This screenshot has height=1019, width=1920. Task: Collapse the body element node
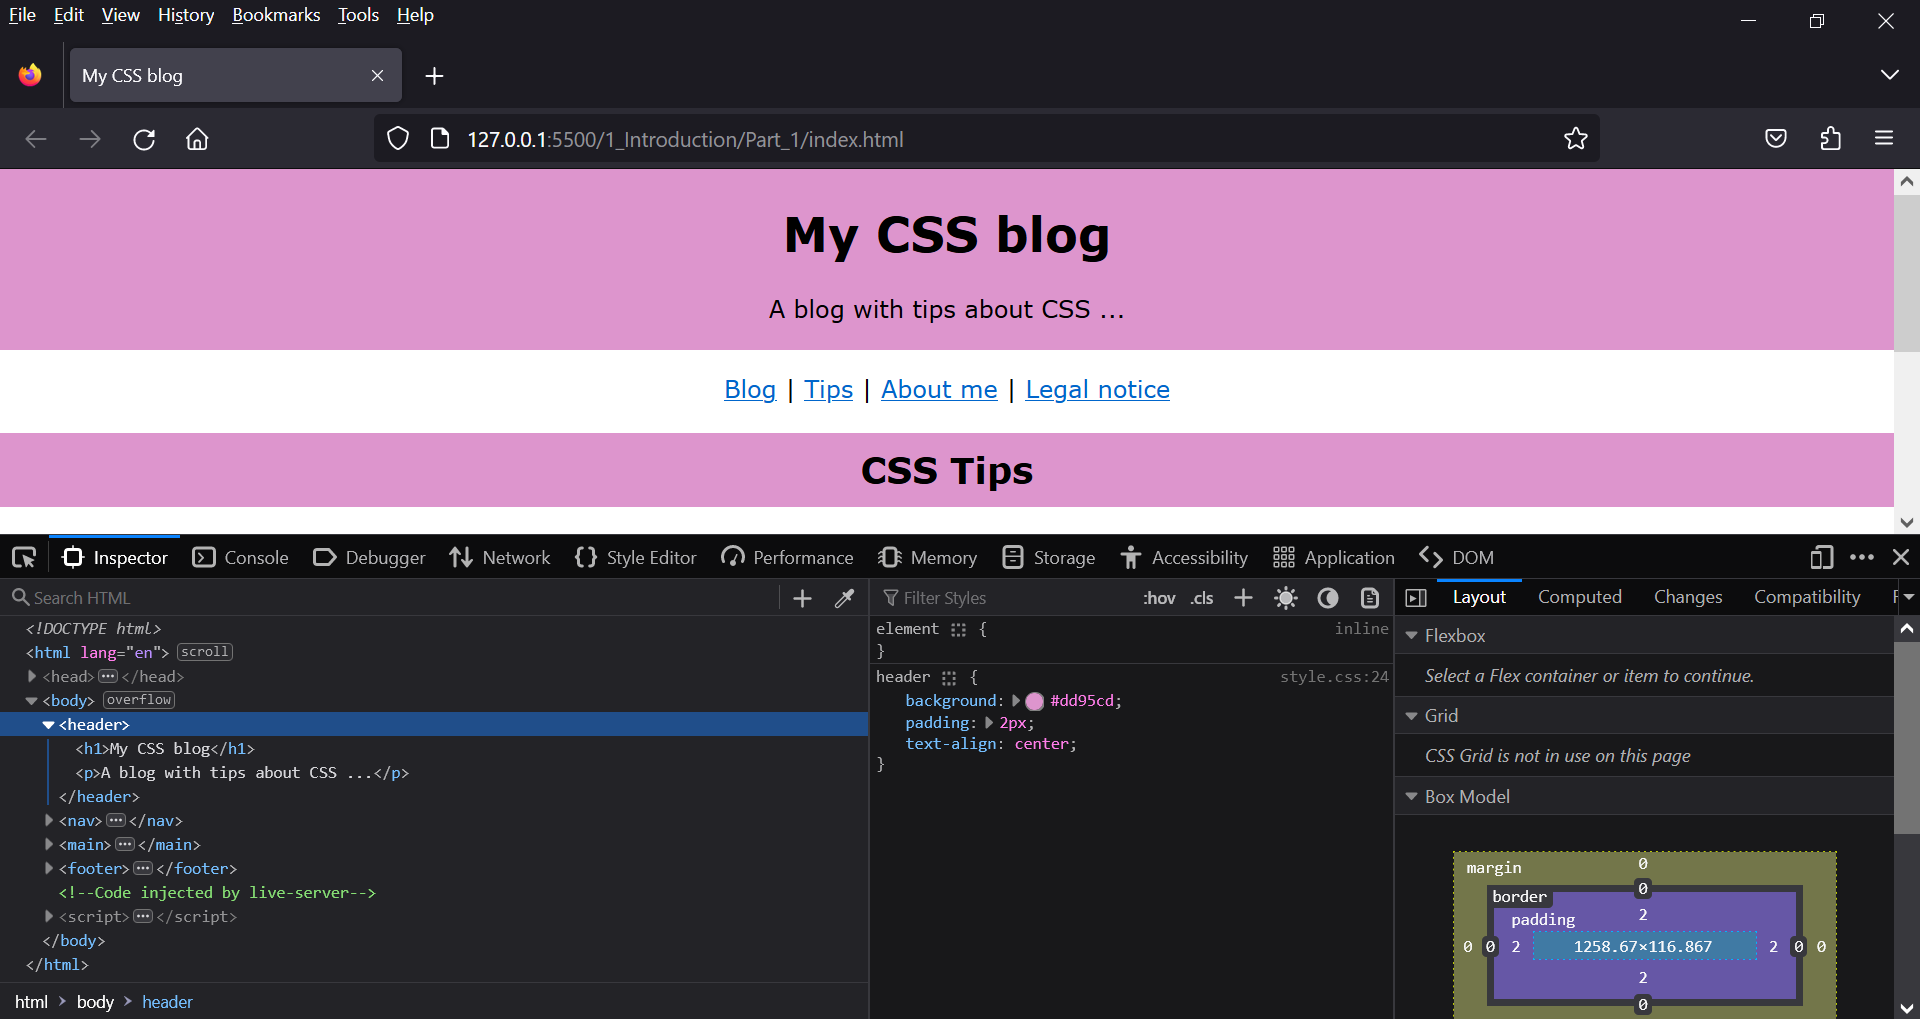pos(32,701)
